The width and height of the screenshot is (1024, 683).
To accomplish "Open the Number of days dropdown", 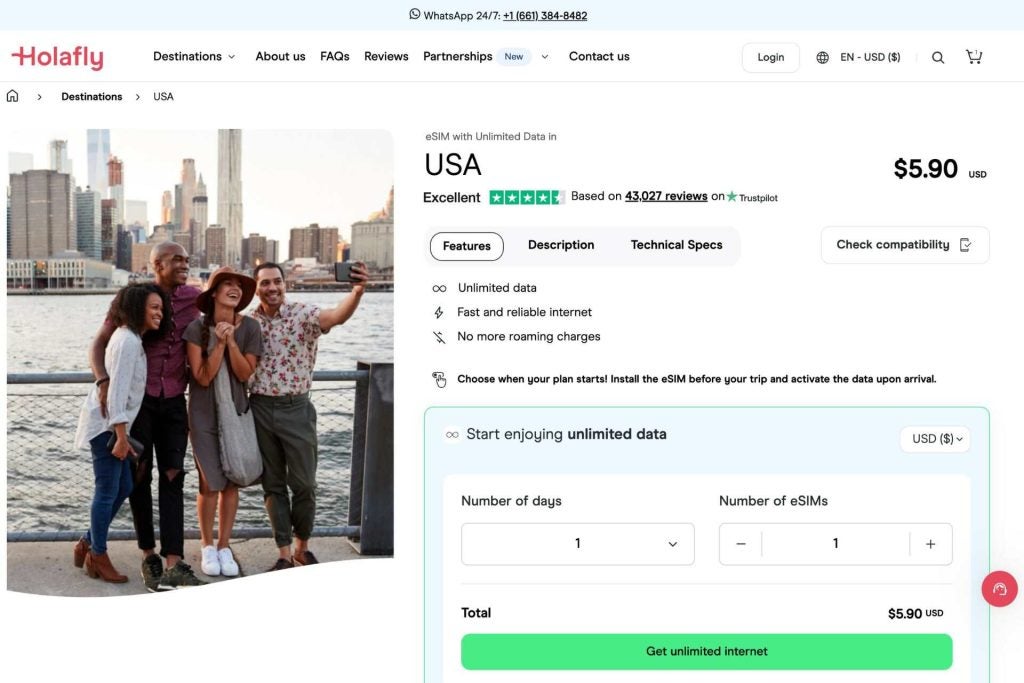I will coord(577,544).
